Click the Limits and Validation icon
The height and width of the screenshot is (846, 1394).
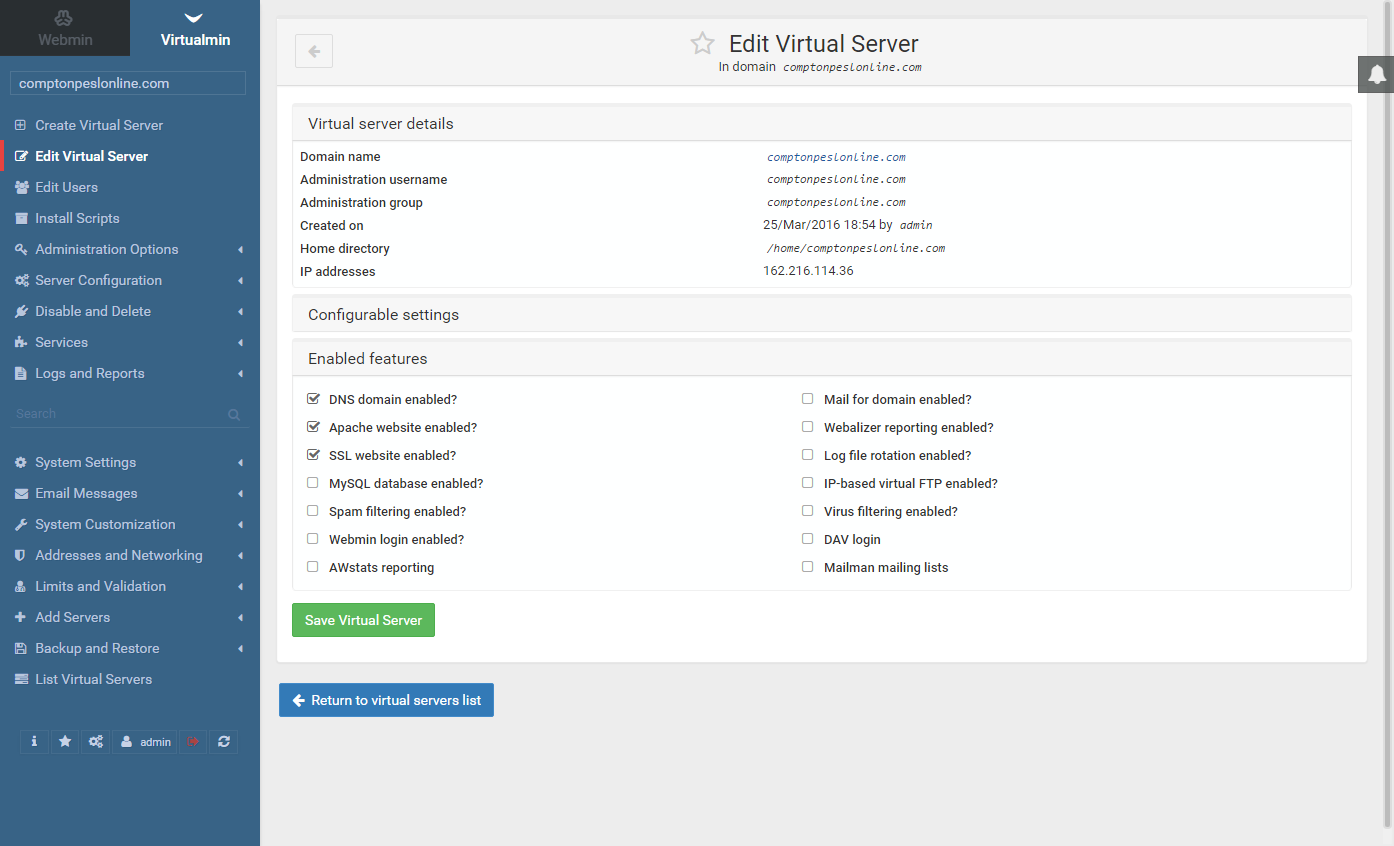[21, 586]
